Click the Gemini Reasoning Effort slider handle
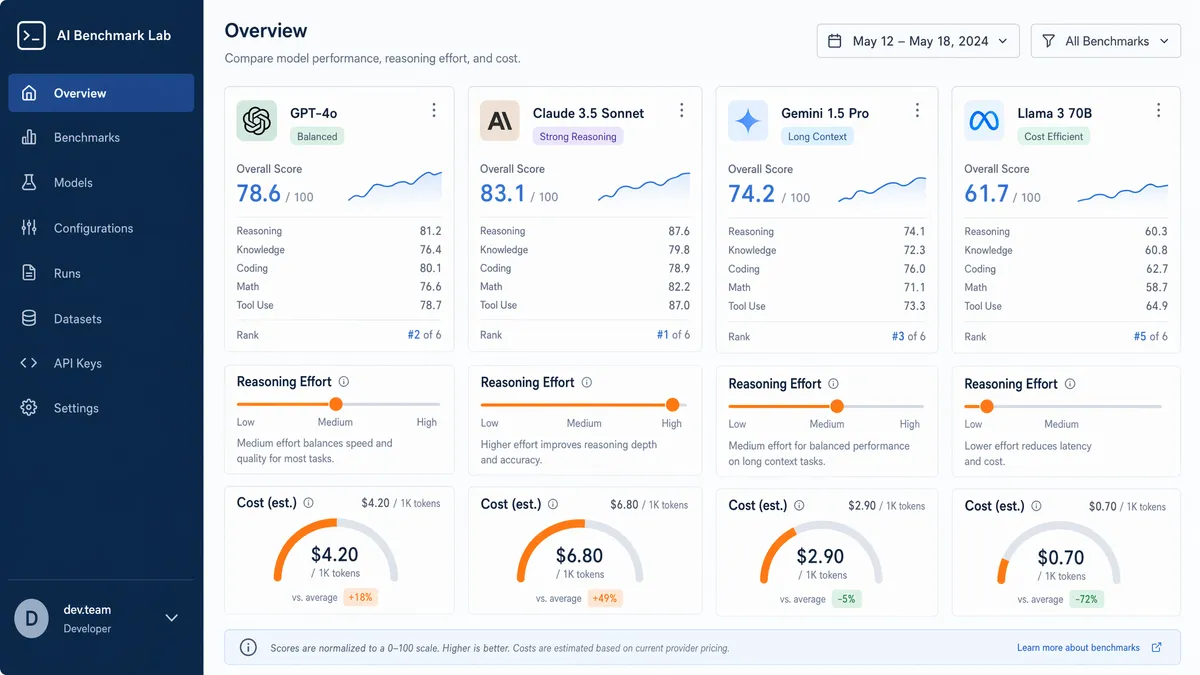The width and height of the screenshot is (1200, 675). (837, 406)
